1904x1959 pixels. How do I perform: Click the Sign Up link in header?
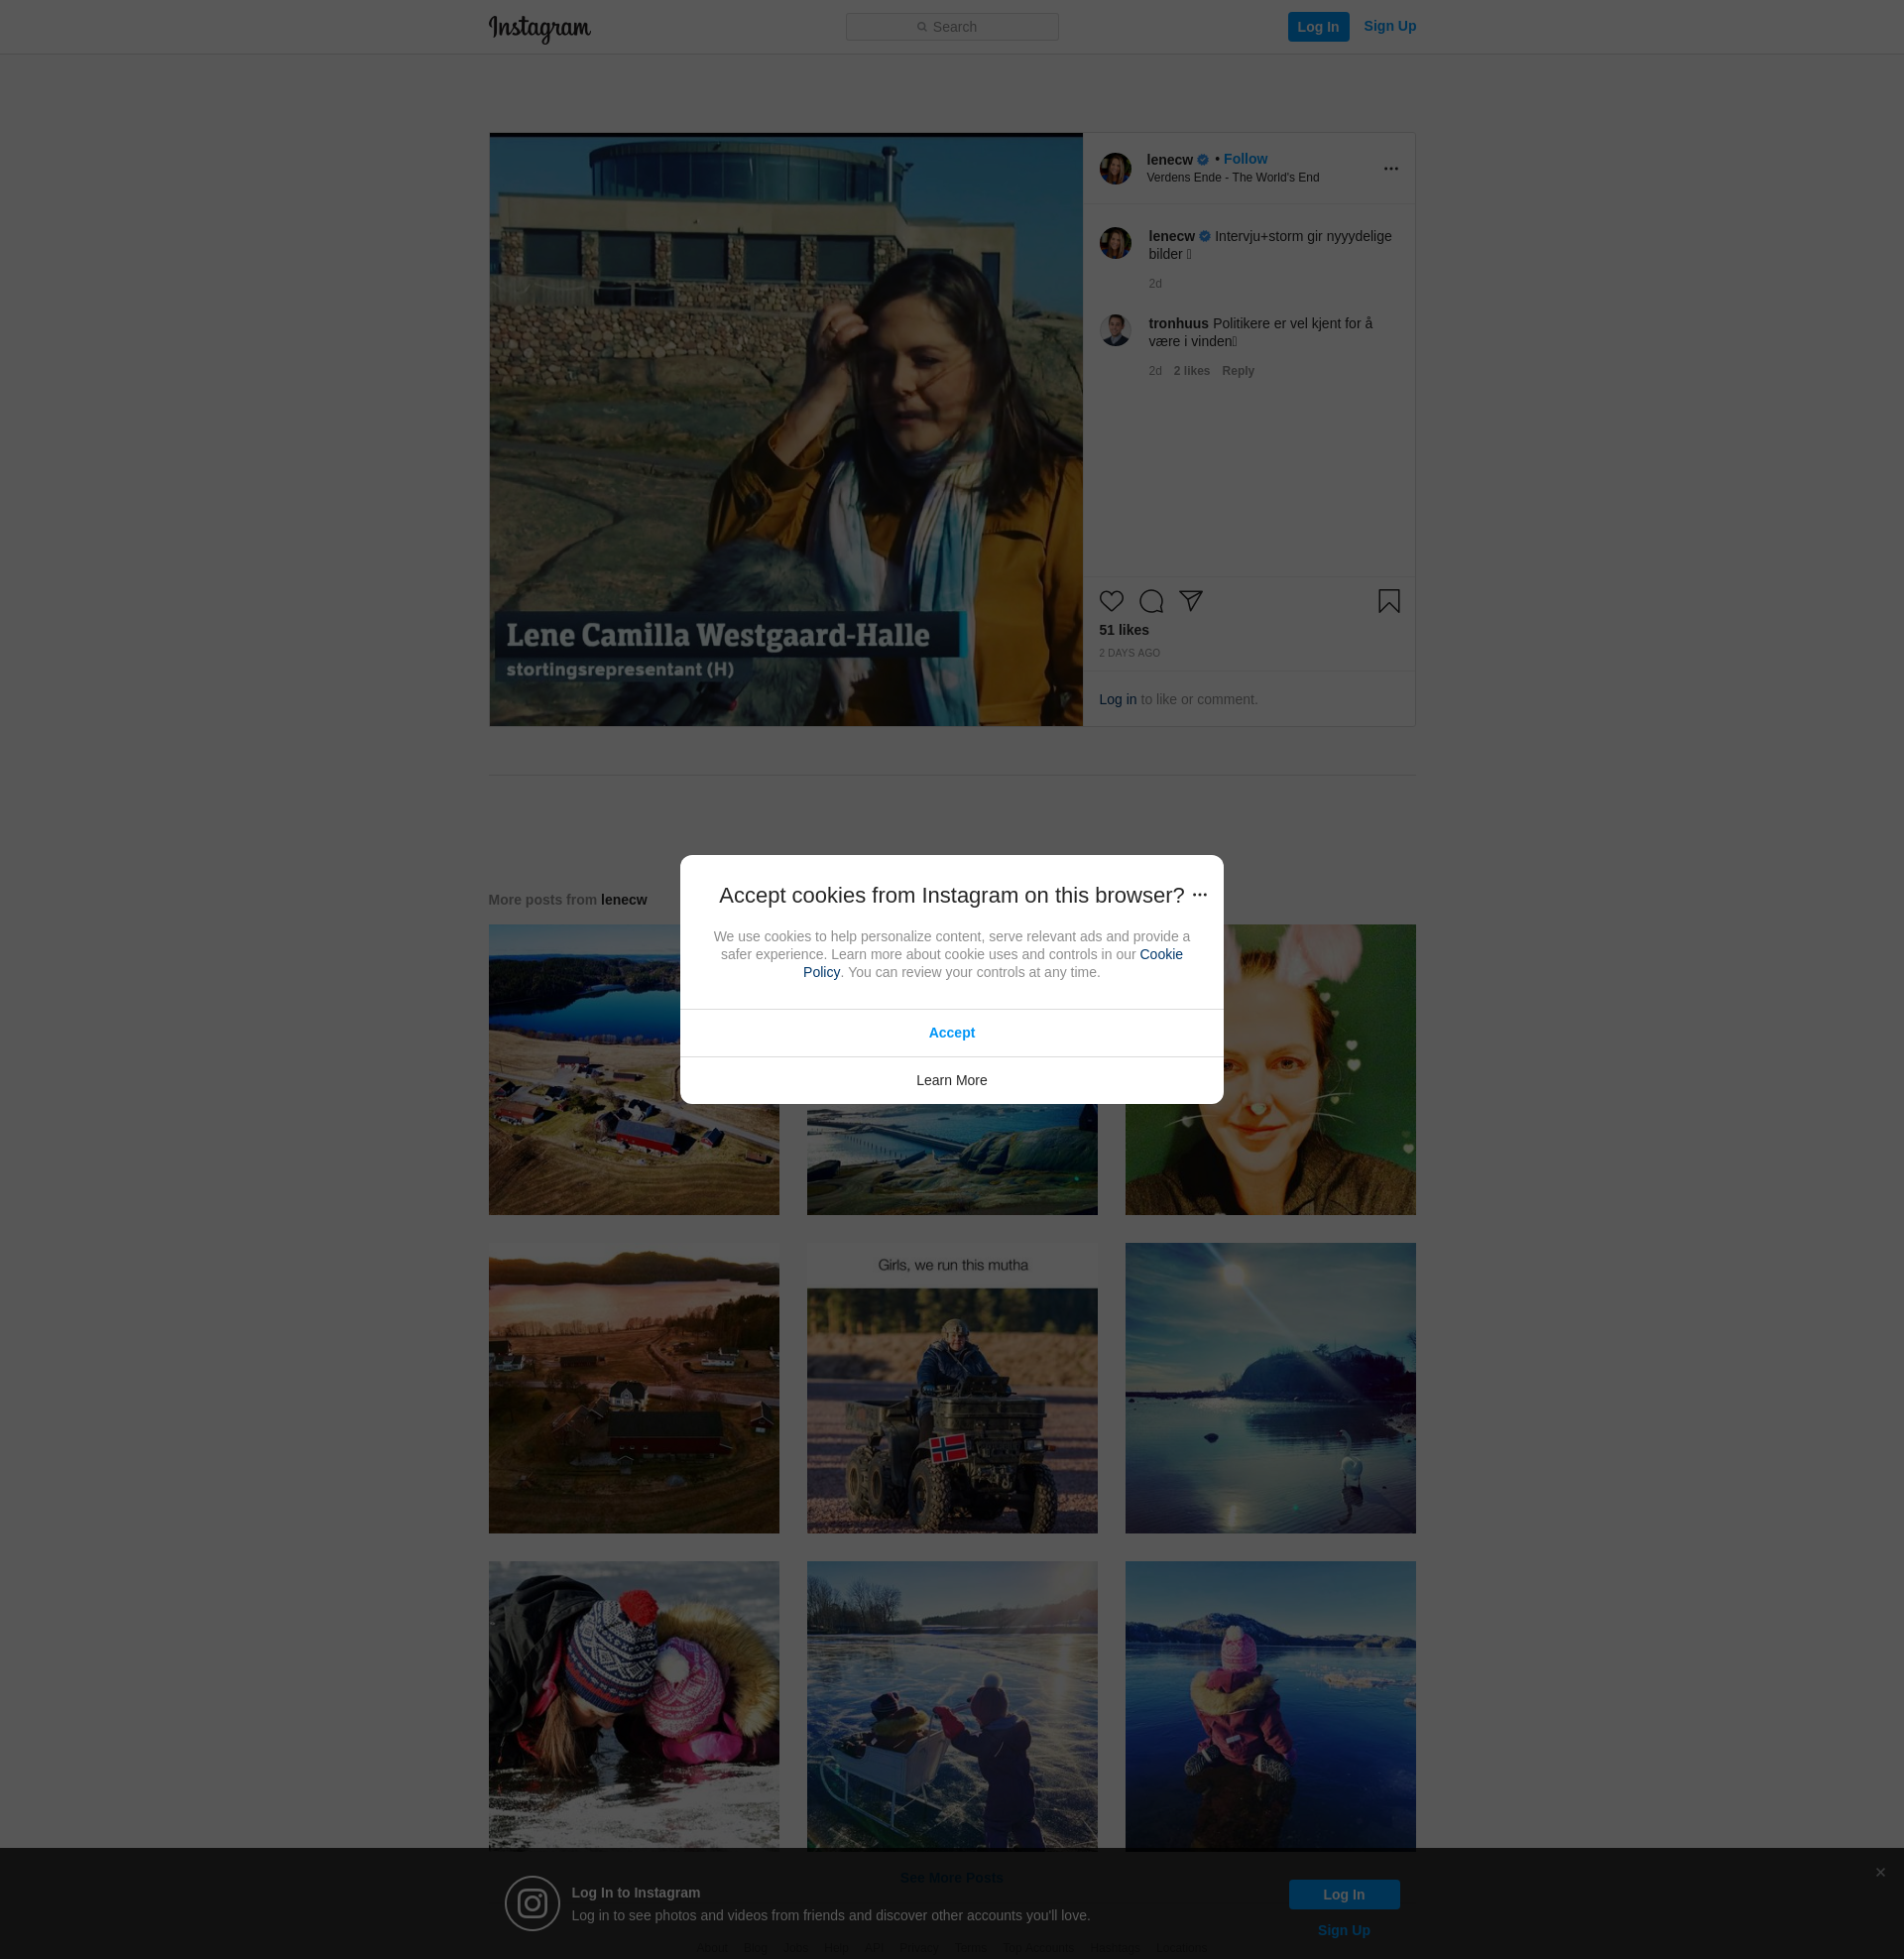[1389, 26]
